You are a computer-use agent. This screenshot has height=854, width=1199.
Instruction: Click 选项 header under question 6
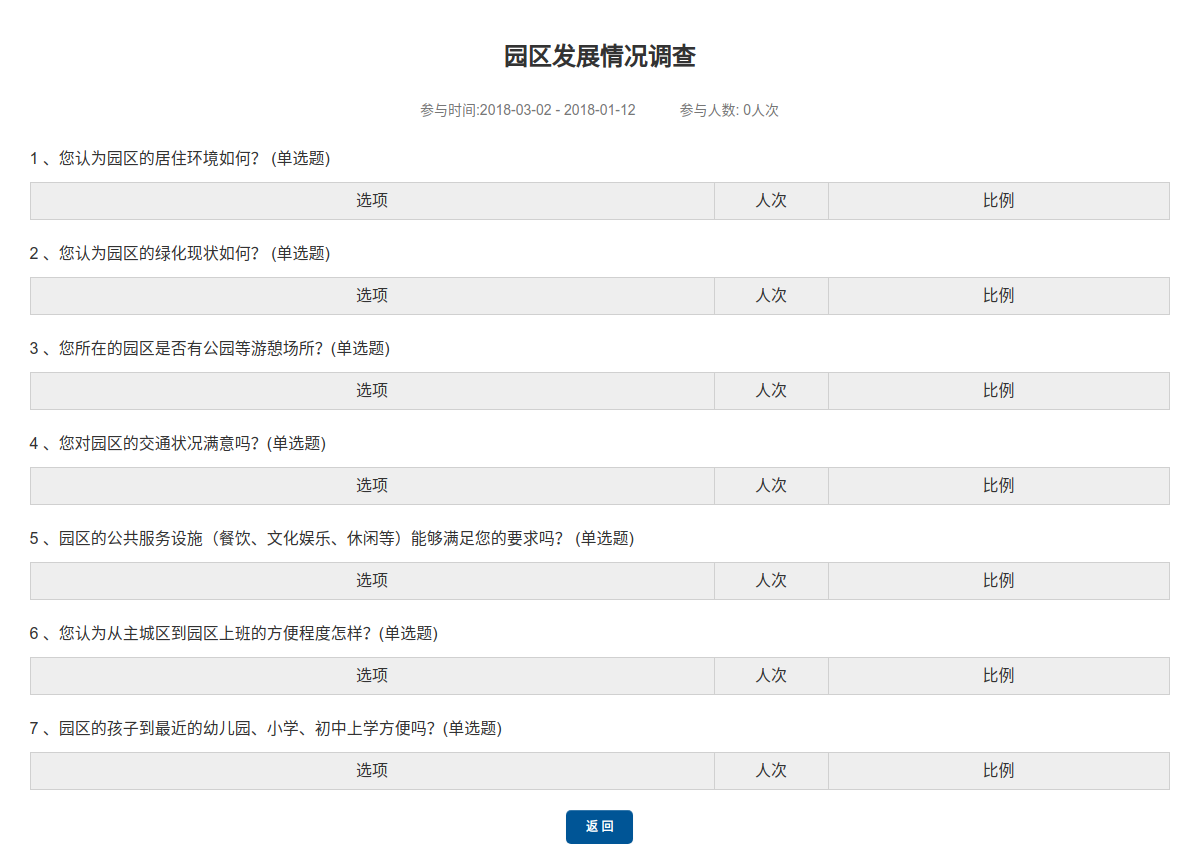click(x=372, y=676)
